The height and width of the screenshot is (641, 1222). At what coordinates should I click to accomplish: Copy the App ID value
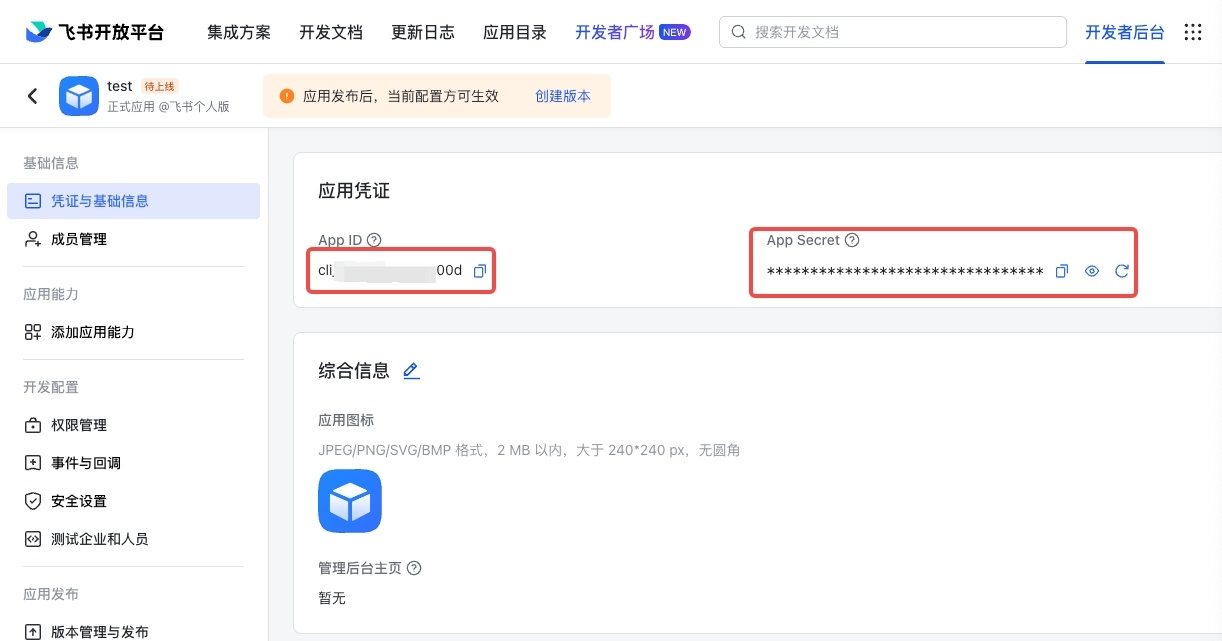tap(480, 271)
